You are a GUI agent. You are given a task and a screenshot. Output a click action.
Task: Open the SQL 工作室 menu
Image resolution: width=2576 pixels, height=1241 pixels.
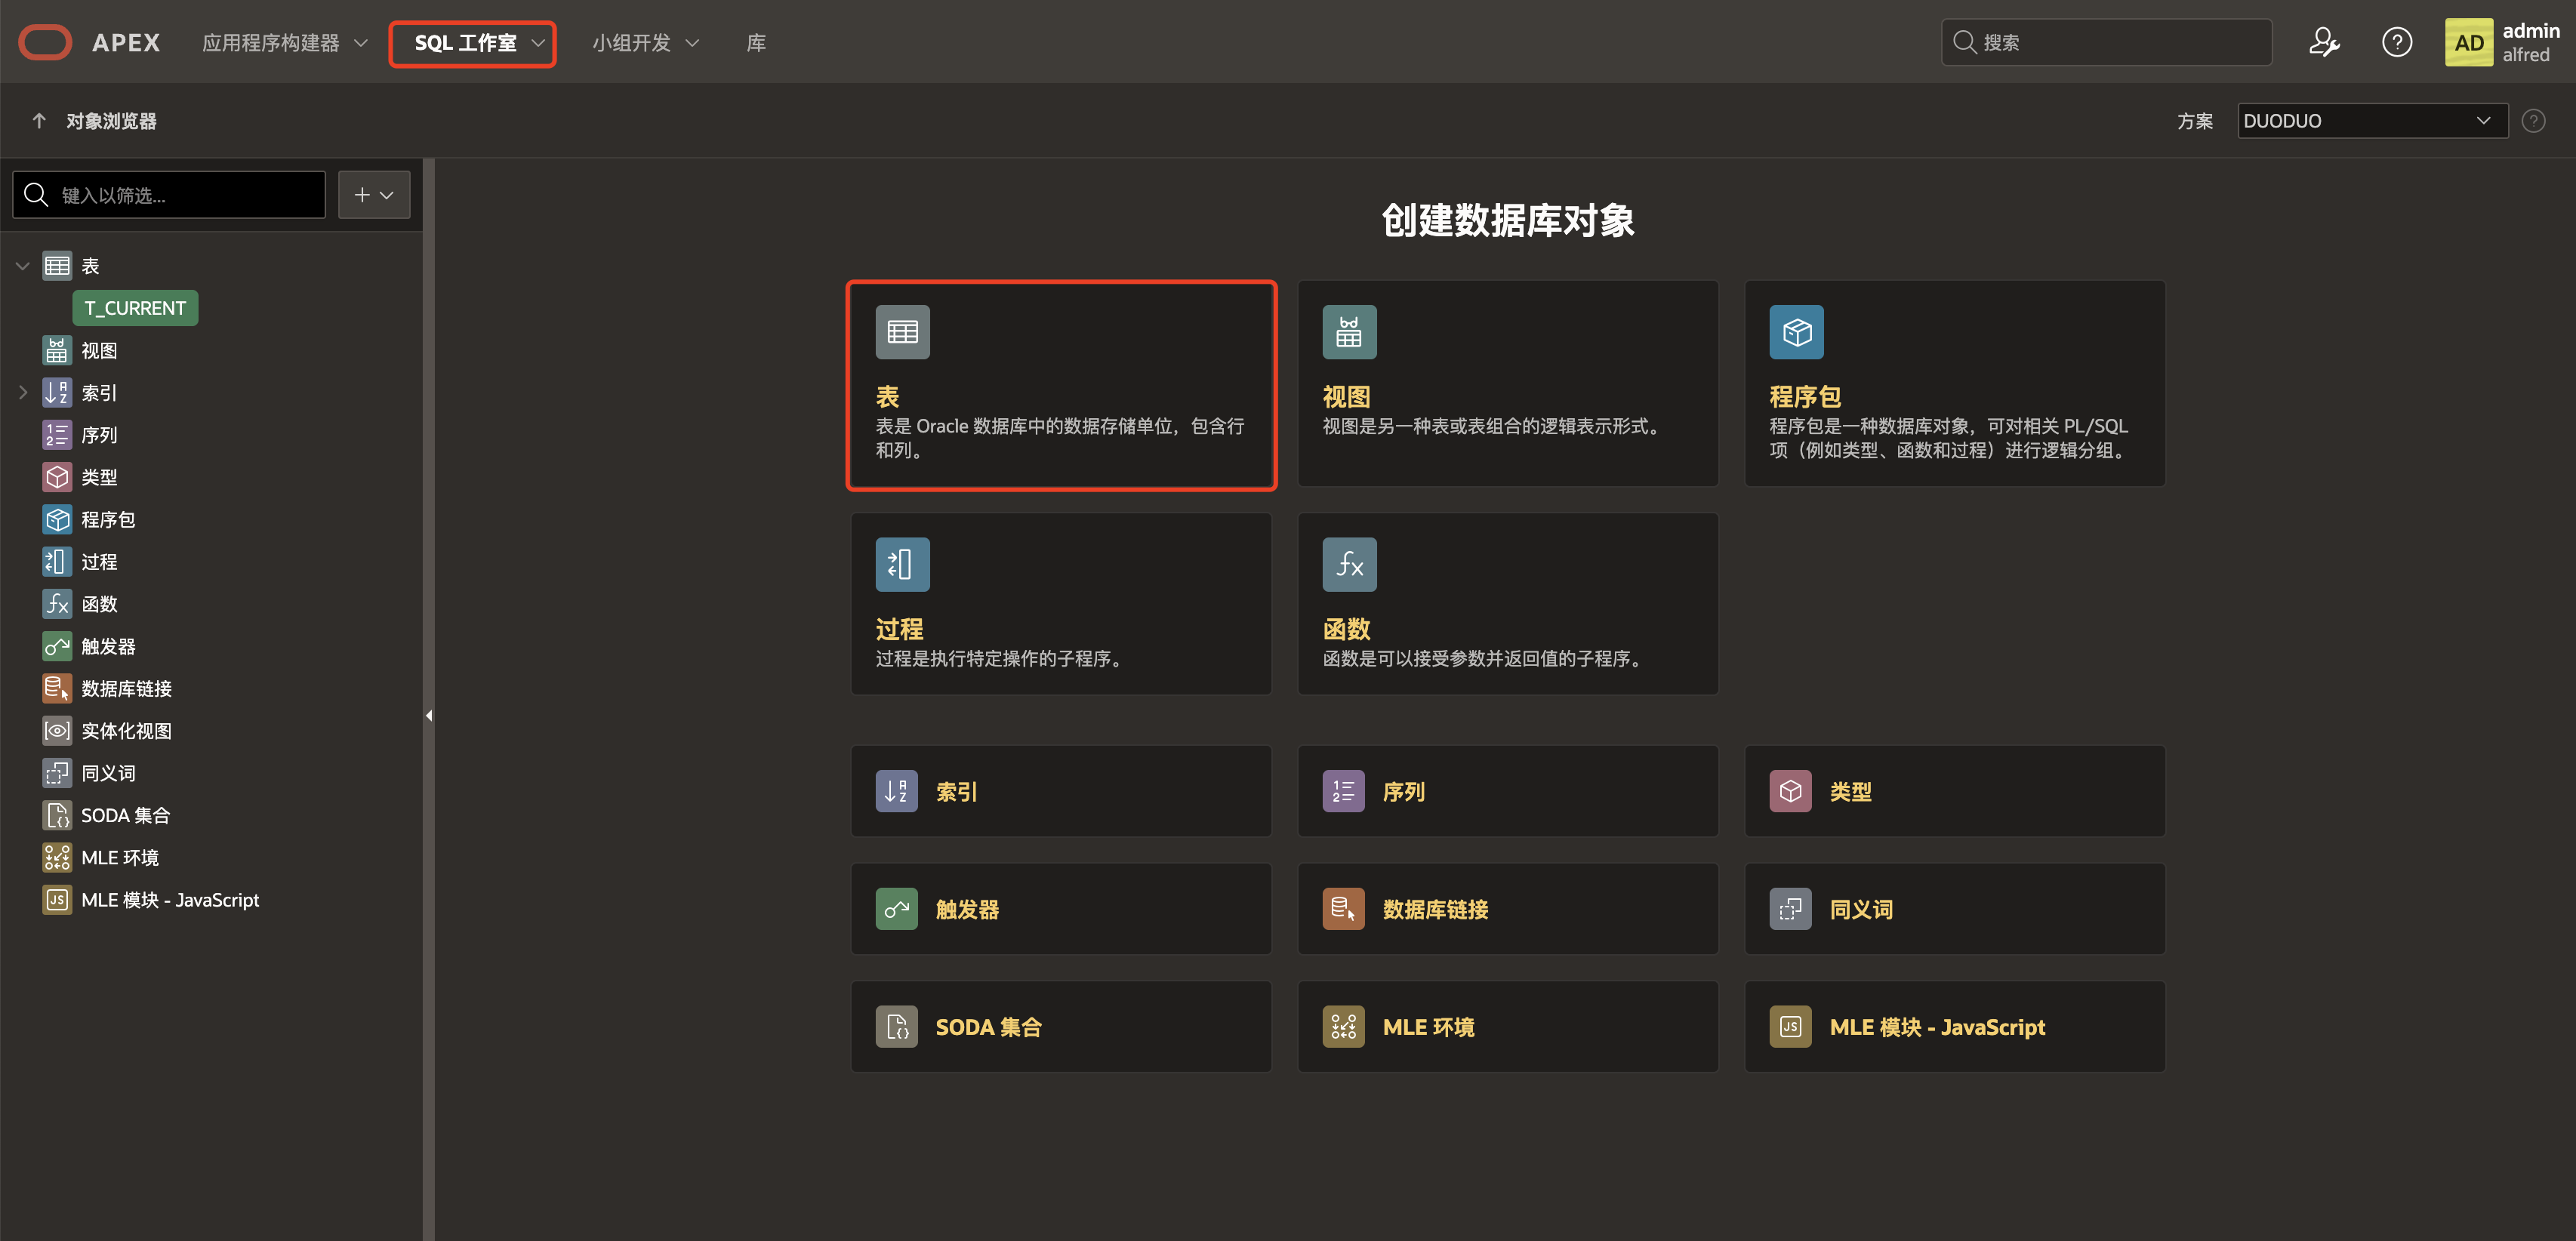click(472, 44)
